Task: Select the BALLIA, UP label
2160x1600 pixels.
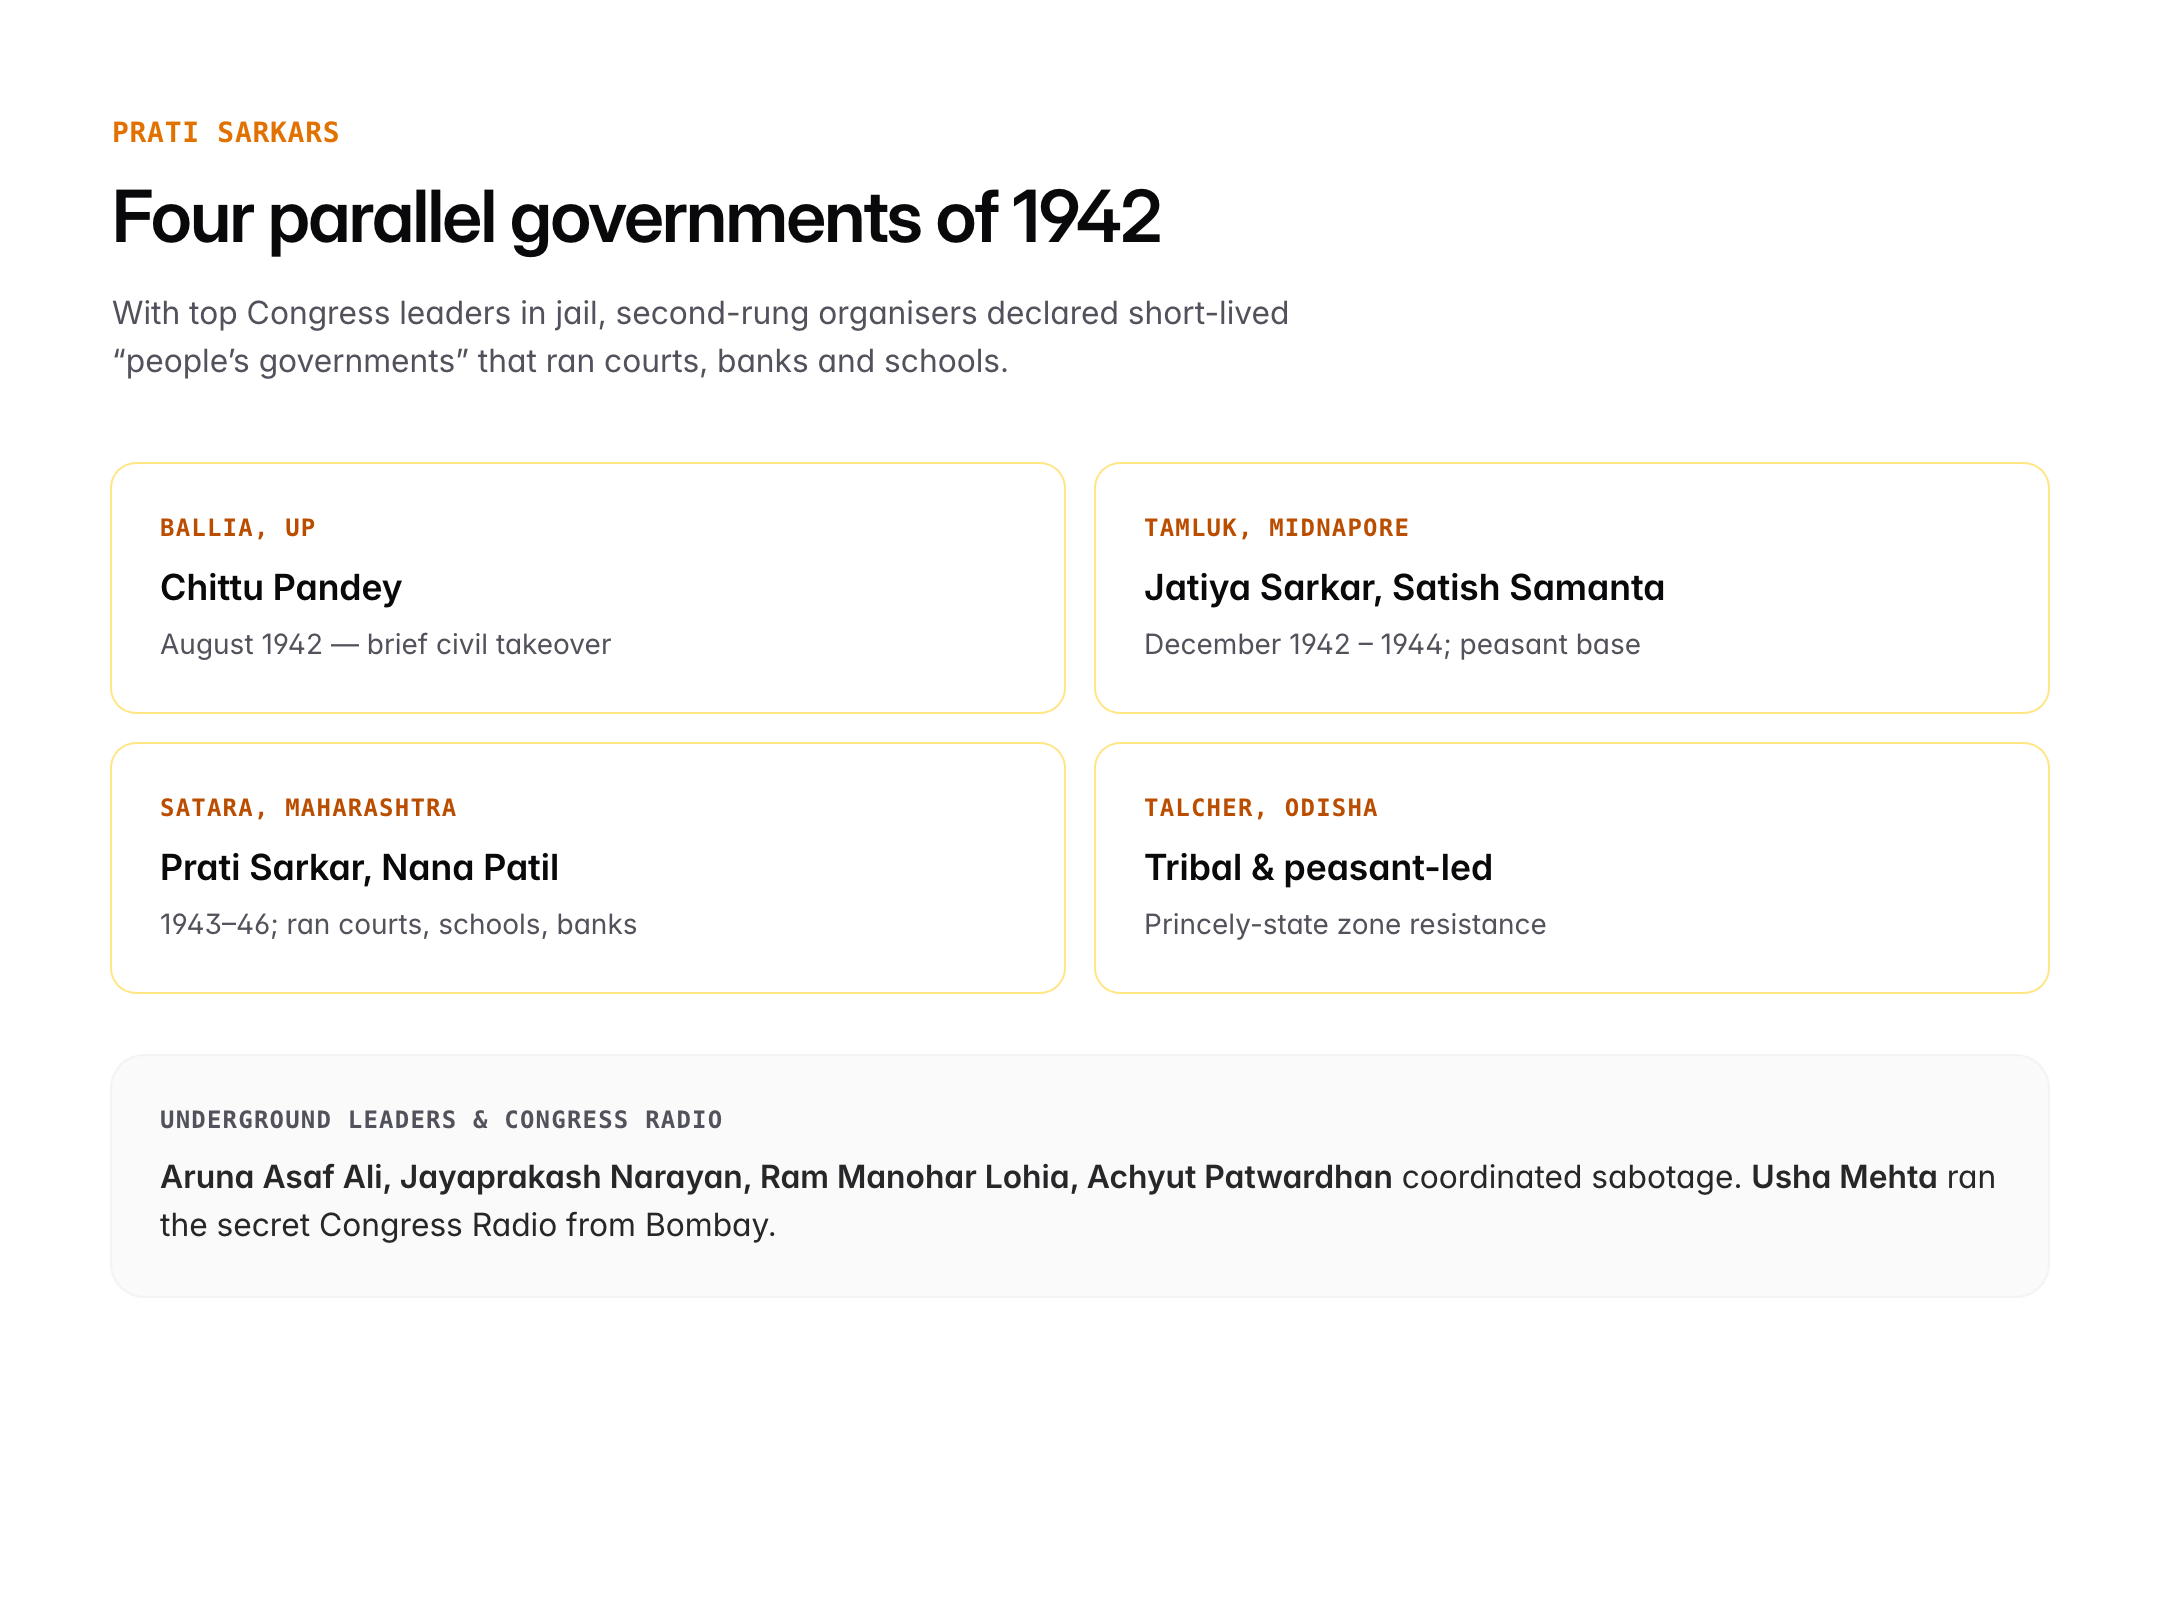Action: 238,527
